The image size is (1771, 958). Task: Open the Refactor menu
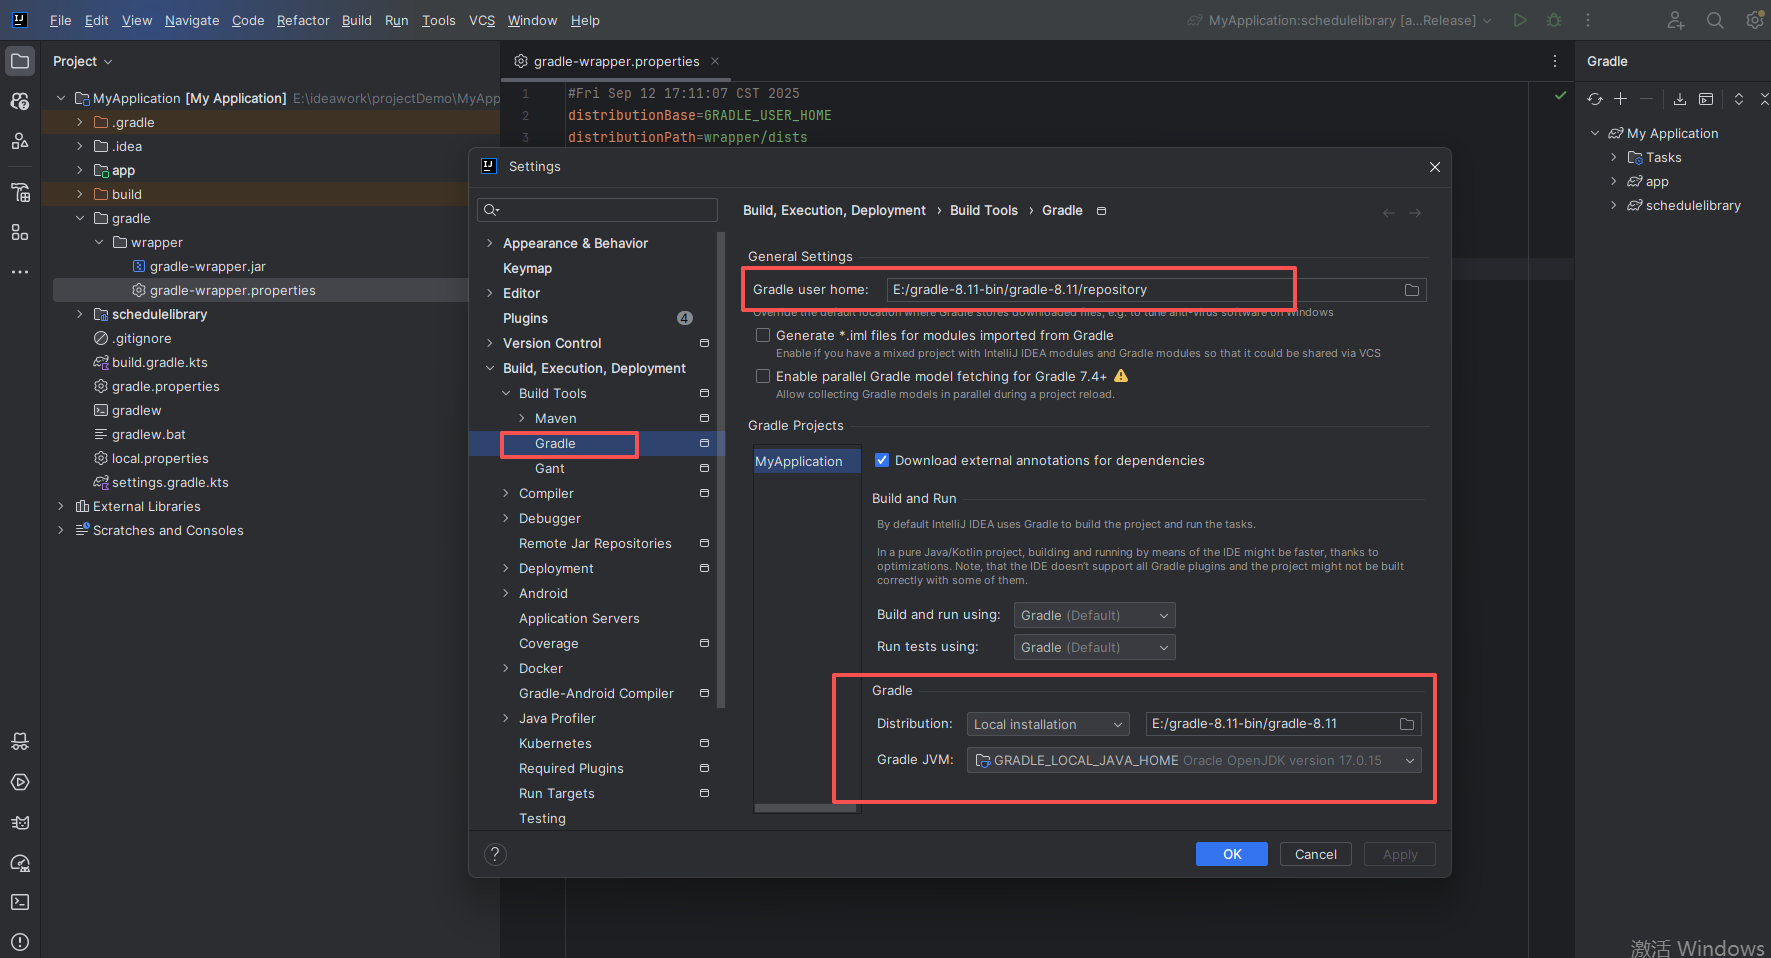(303, 20)
